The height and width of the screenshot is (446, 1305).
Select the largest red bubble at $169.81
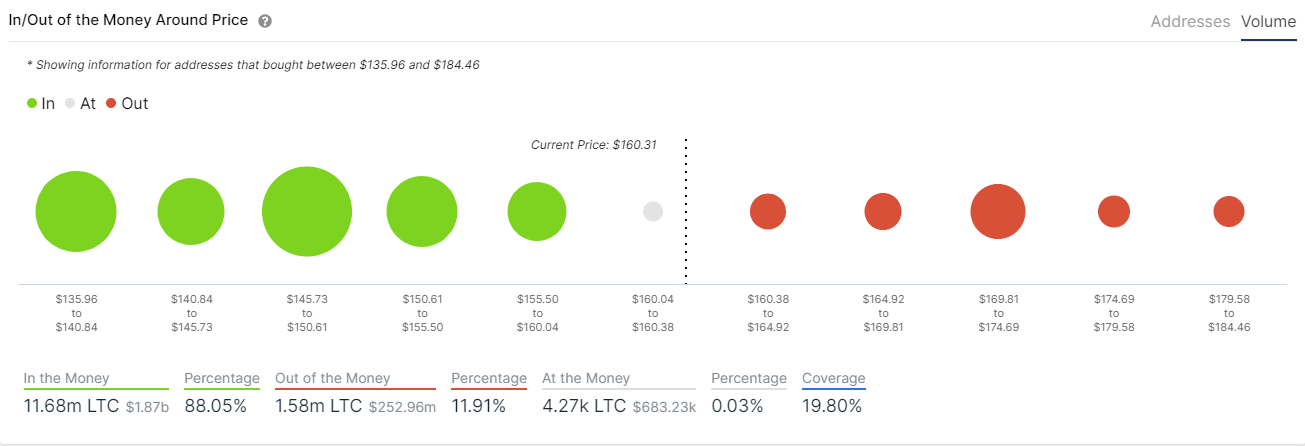coord(998,211)
